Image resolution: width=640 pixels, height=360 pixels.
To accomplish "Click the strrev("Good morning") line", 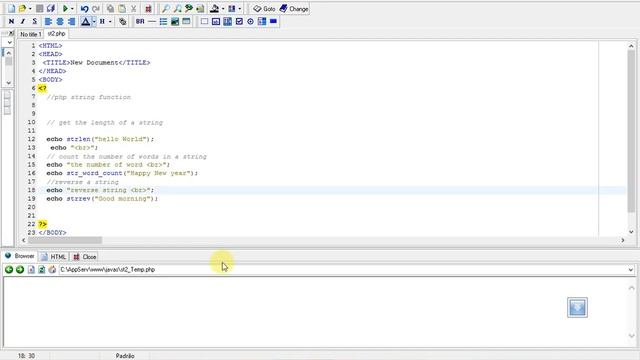I will point(102,199).
